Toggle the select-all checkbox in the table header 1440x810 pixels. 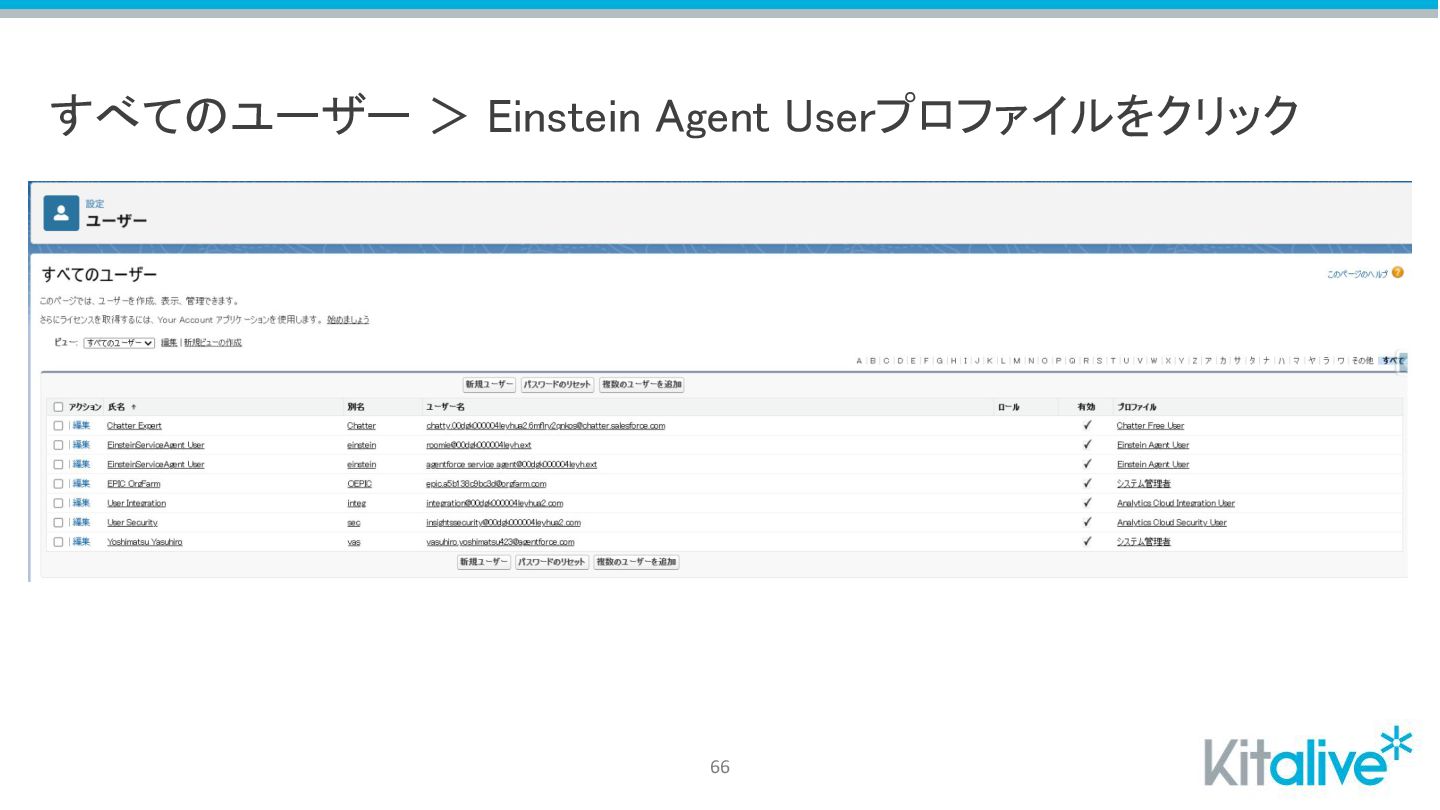(58, 407)
